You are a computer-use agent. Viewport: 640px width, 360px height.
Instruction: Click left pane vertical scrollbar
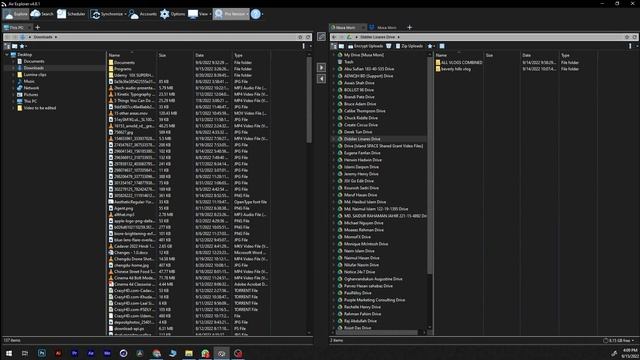(x=309, y=100)
